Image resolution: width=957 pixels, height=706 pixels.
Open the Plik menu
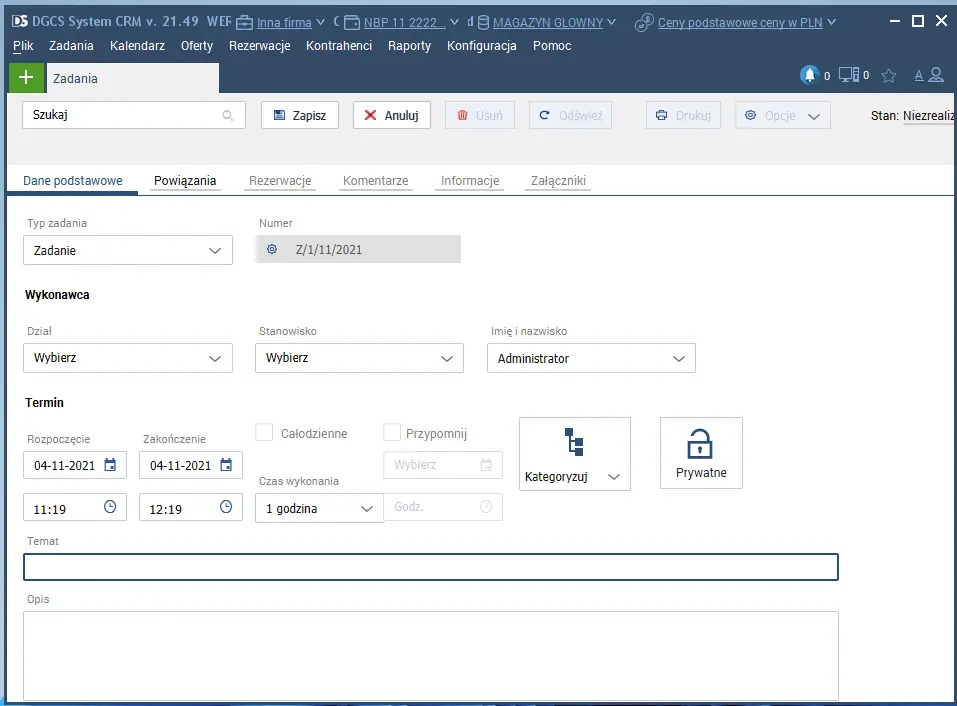pos(23,46)
